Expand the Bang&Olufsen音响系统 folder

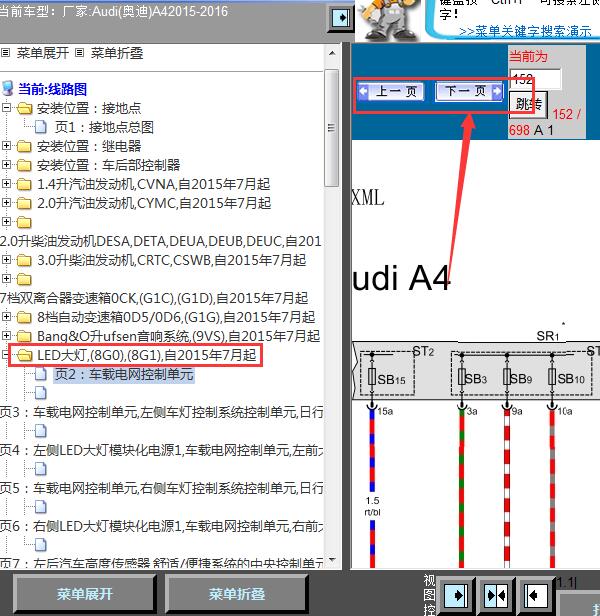[x=6, y=335]
